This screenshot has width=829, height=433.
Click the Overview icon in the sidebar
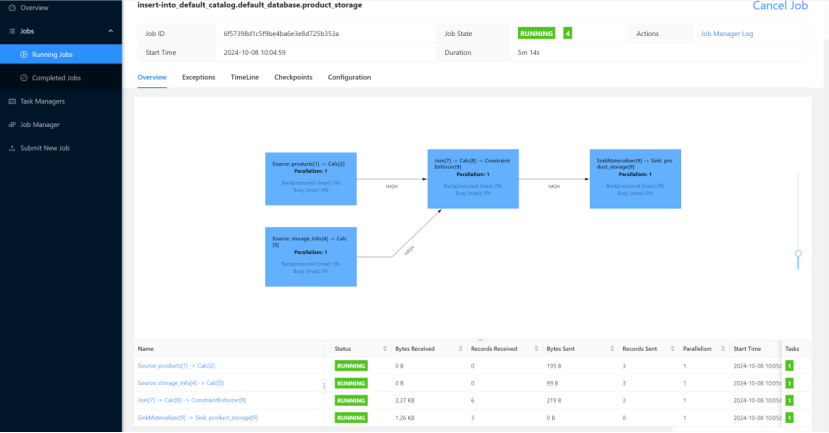click(x=10, y=6)
